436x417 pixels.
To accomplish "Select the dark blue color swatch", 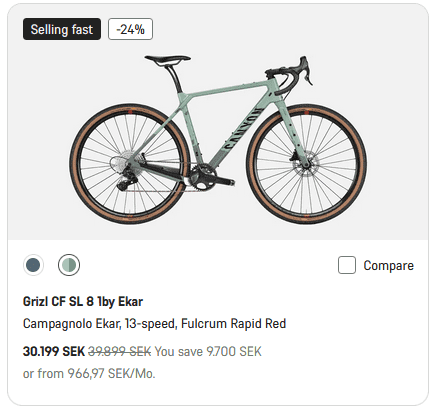I will [x=33, y=265].
